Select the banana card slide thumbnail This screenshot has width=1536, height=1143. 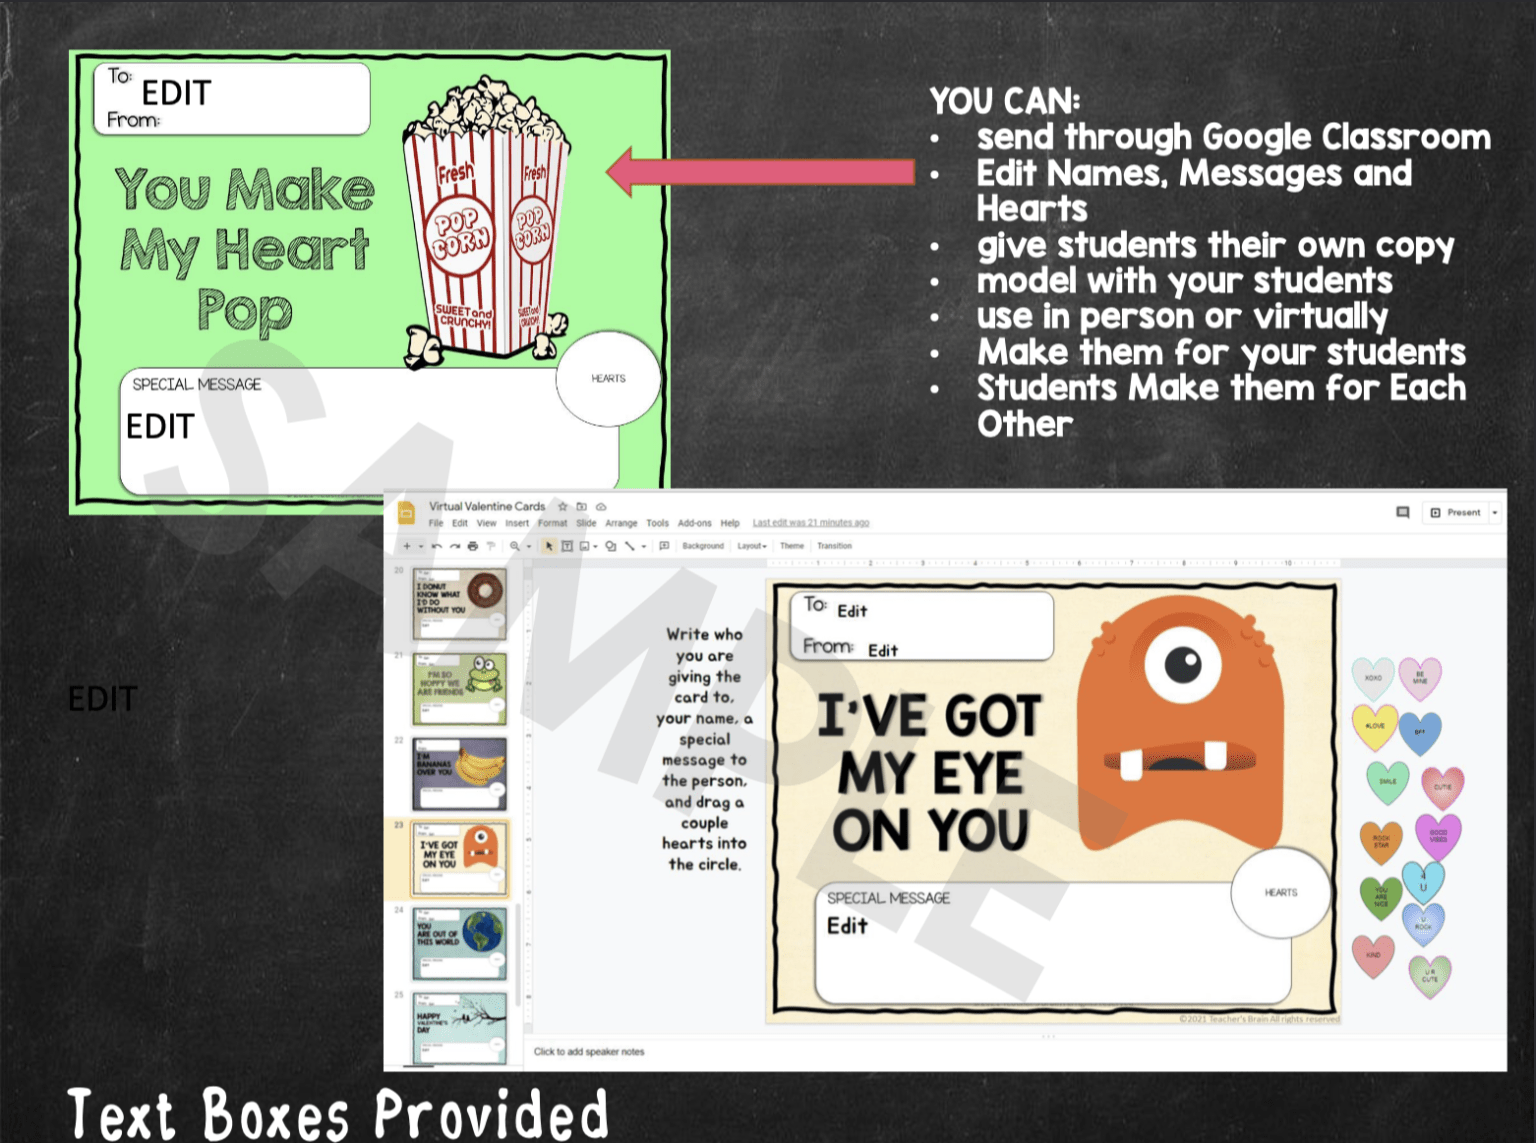point(458,772)
